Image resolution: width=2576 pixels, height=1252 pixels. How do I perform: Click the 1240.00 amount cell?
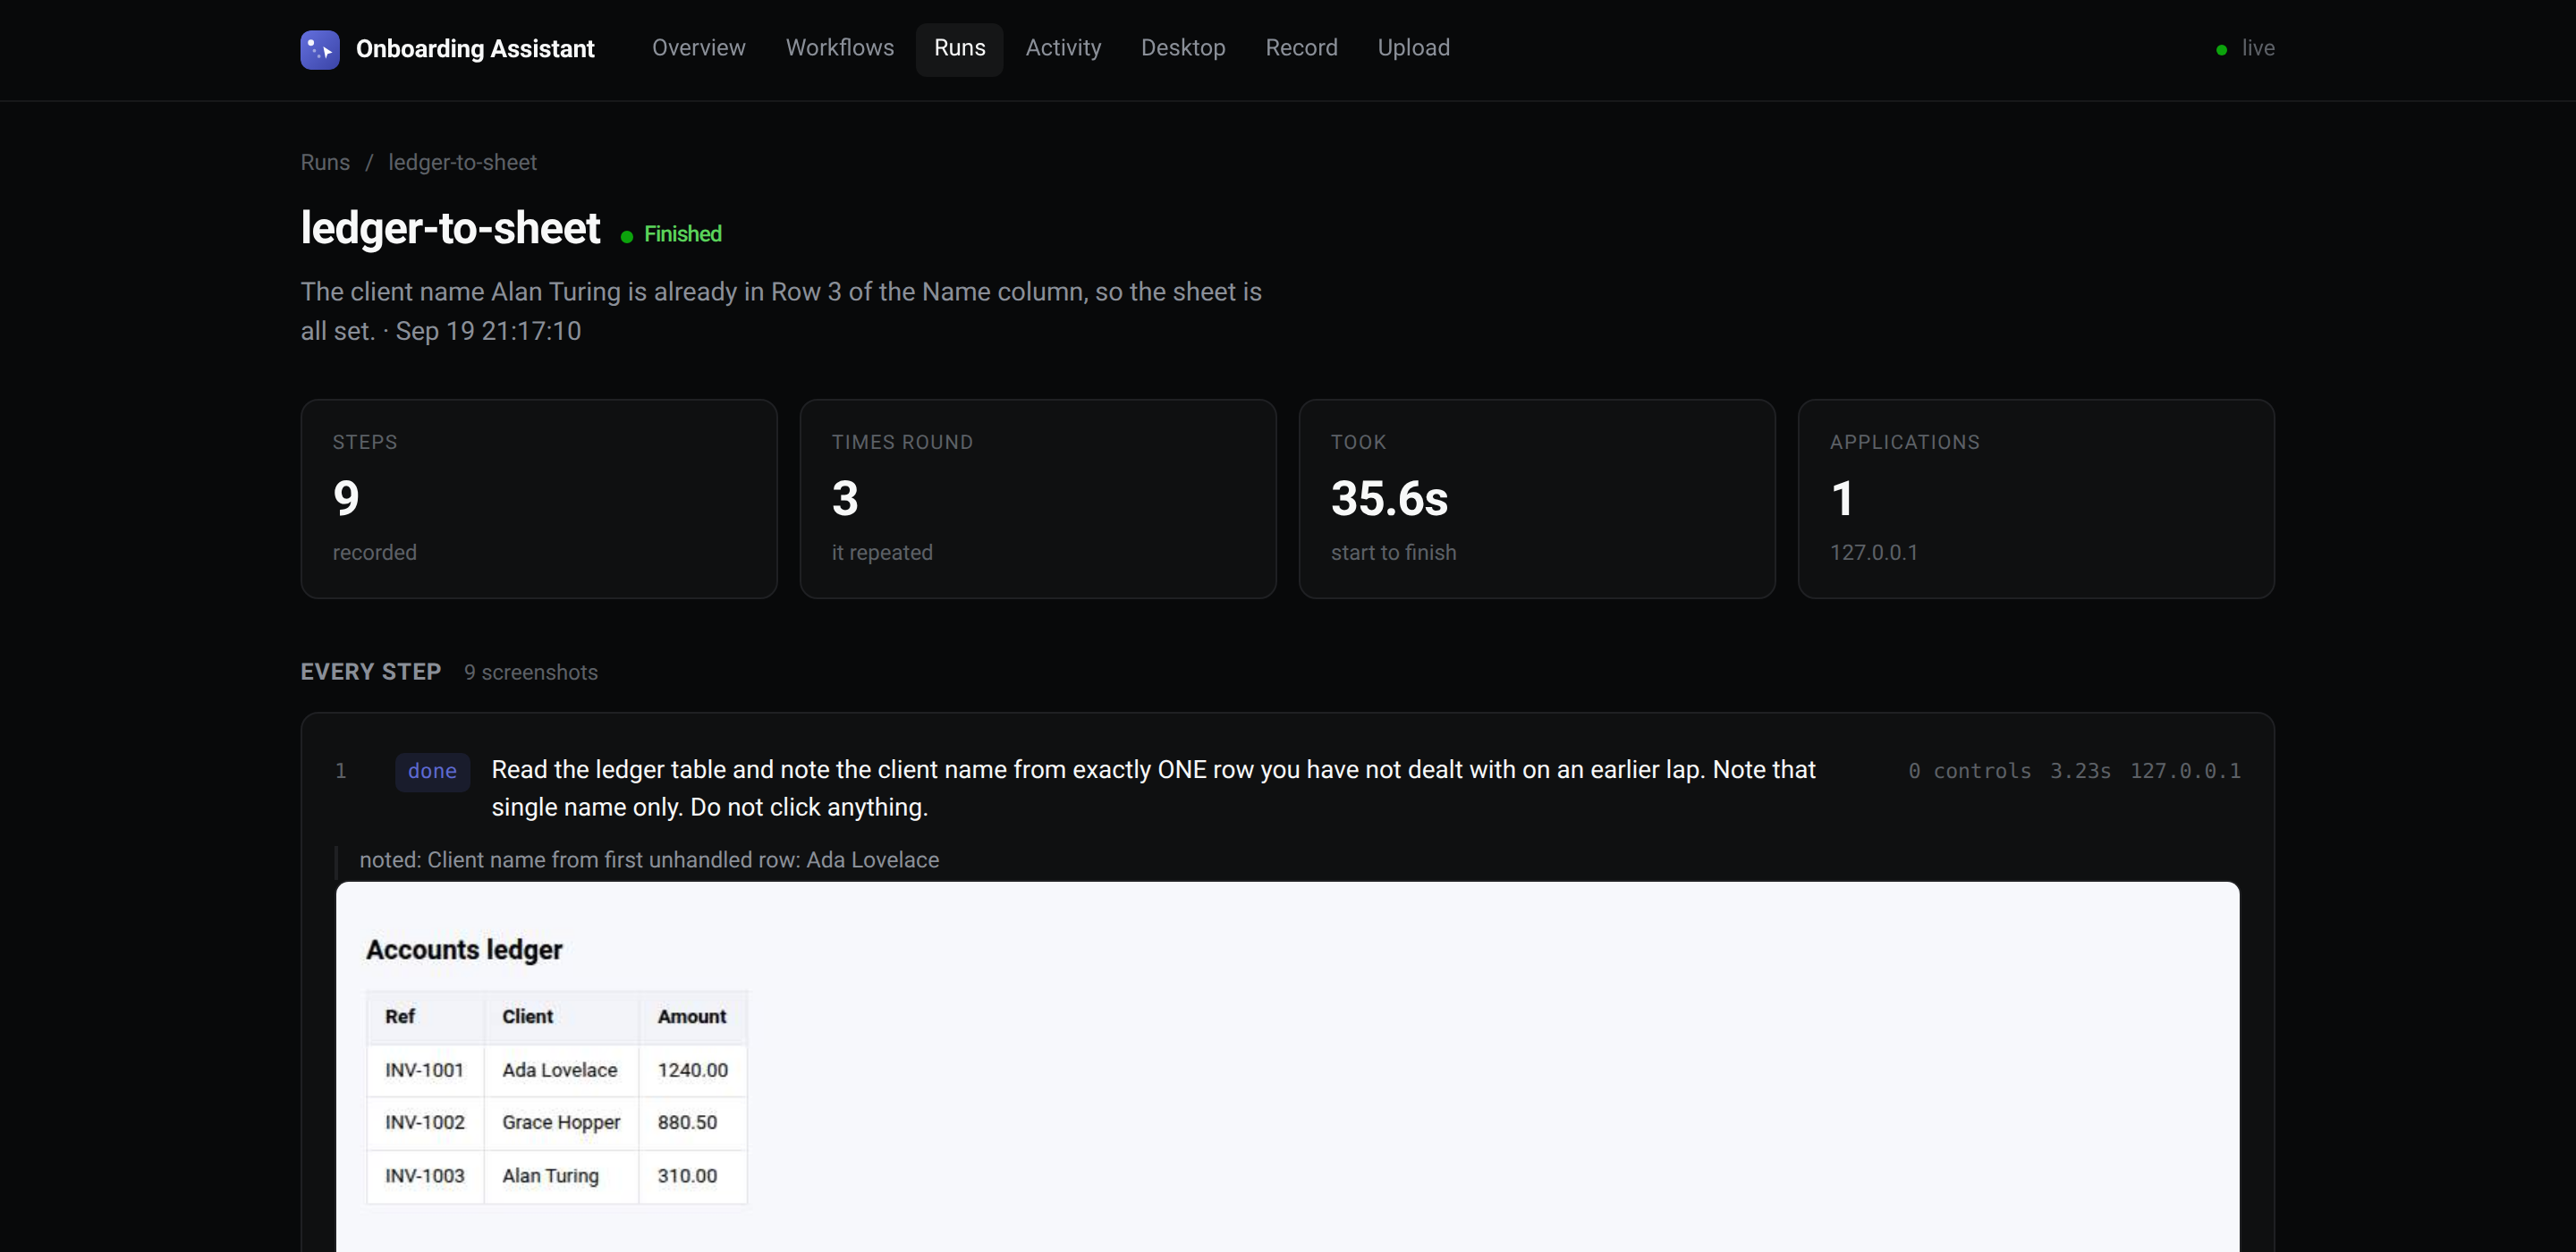pos(693,1070)
